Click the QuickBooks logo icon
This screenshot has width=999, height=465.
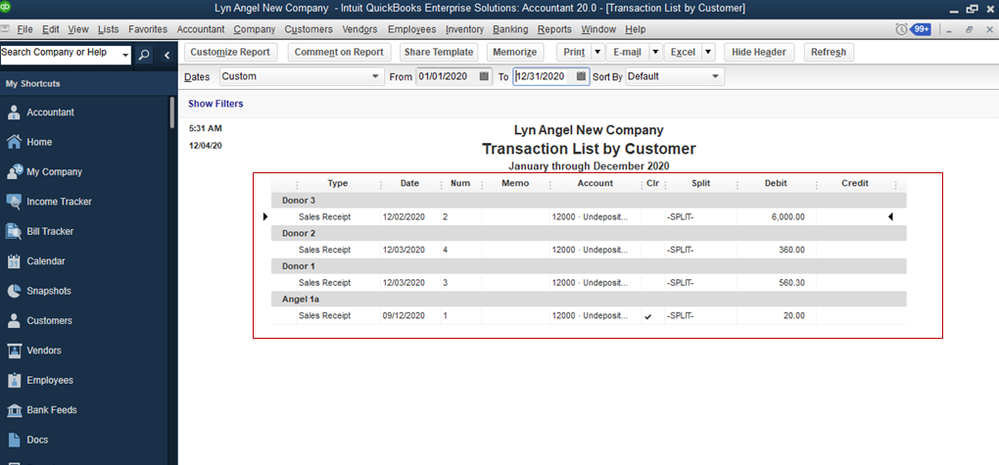coord(6,8)
